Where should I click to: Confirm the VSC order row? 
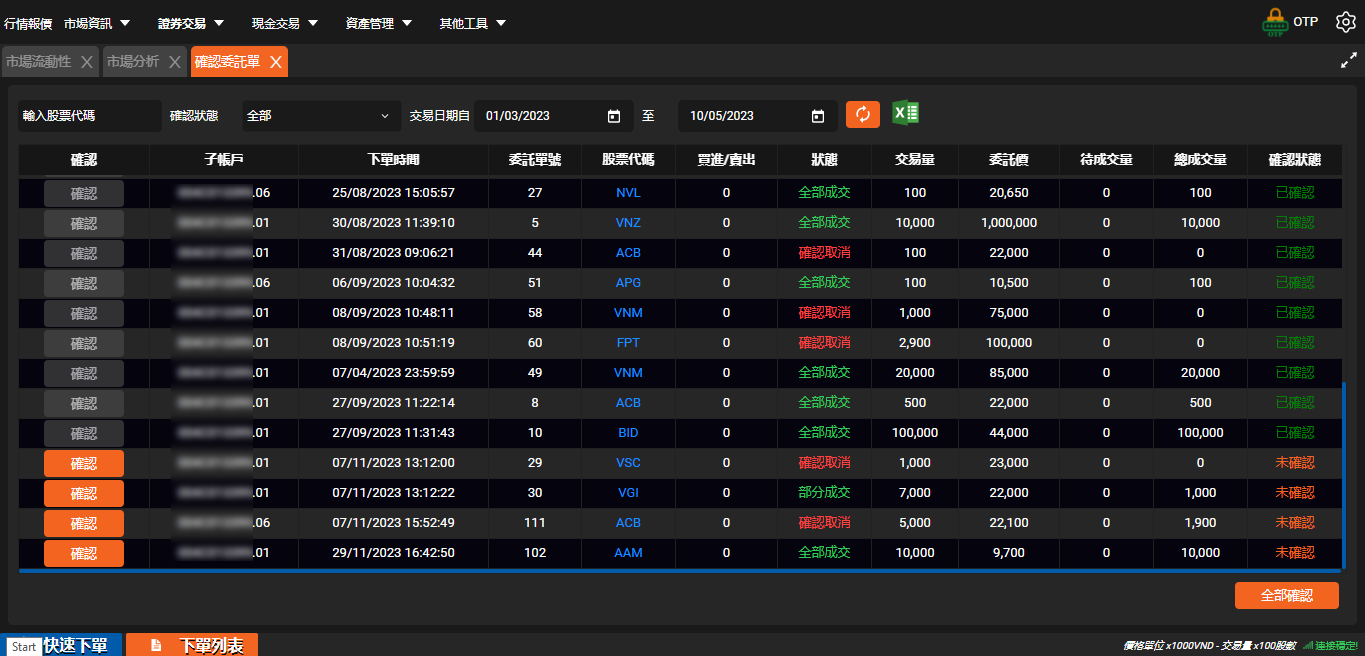[x=84, y=463]
